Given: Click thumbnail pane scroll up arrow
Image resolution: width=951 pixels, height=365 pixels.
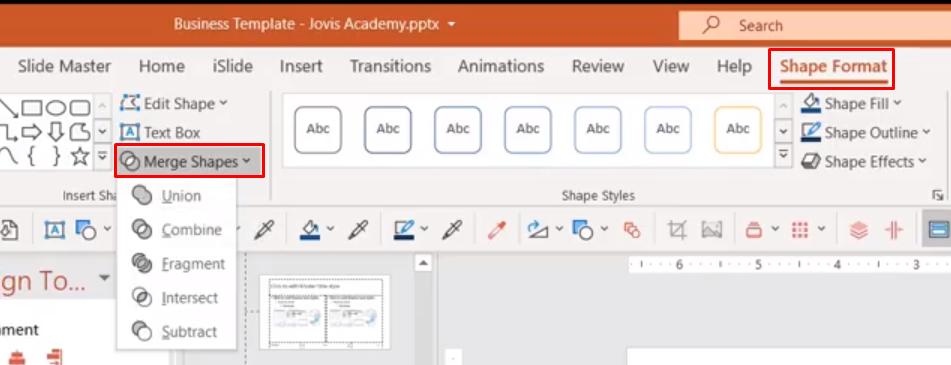Looking at the screenshot, I should (x=423, y=264).
